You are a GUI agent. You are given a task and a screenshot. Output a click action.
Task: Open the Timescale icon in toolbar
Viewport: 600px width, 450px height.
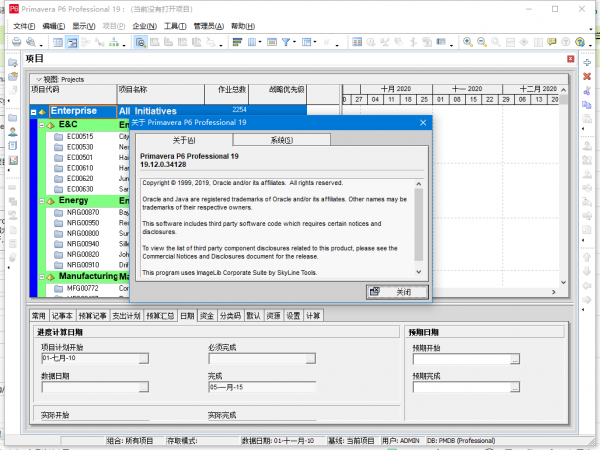272,42
